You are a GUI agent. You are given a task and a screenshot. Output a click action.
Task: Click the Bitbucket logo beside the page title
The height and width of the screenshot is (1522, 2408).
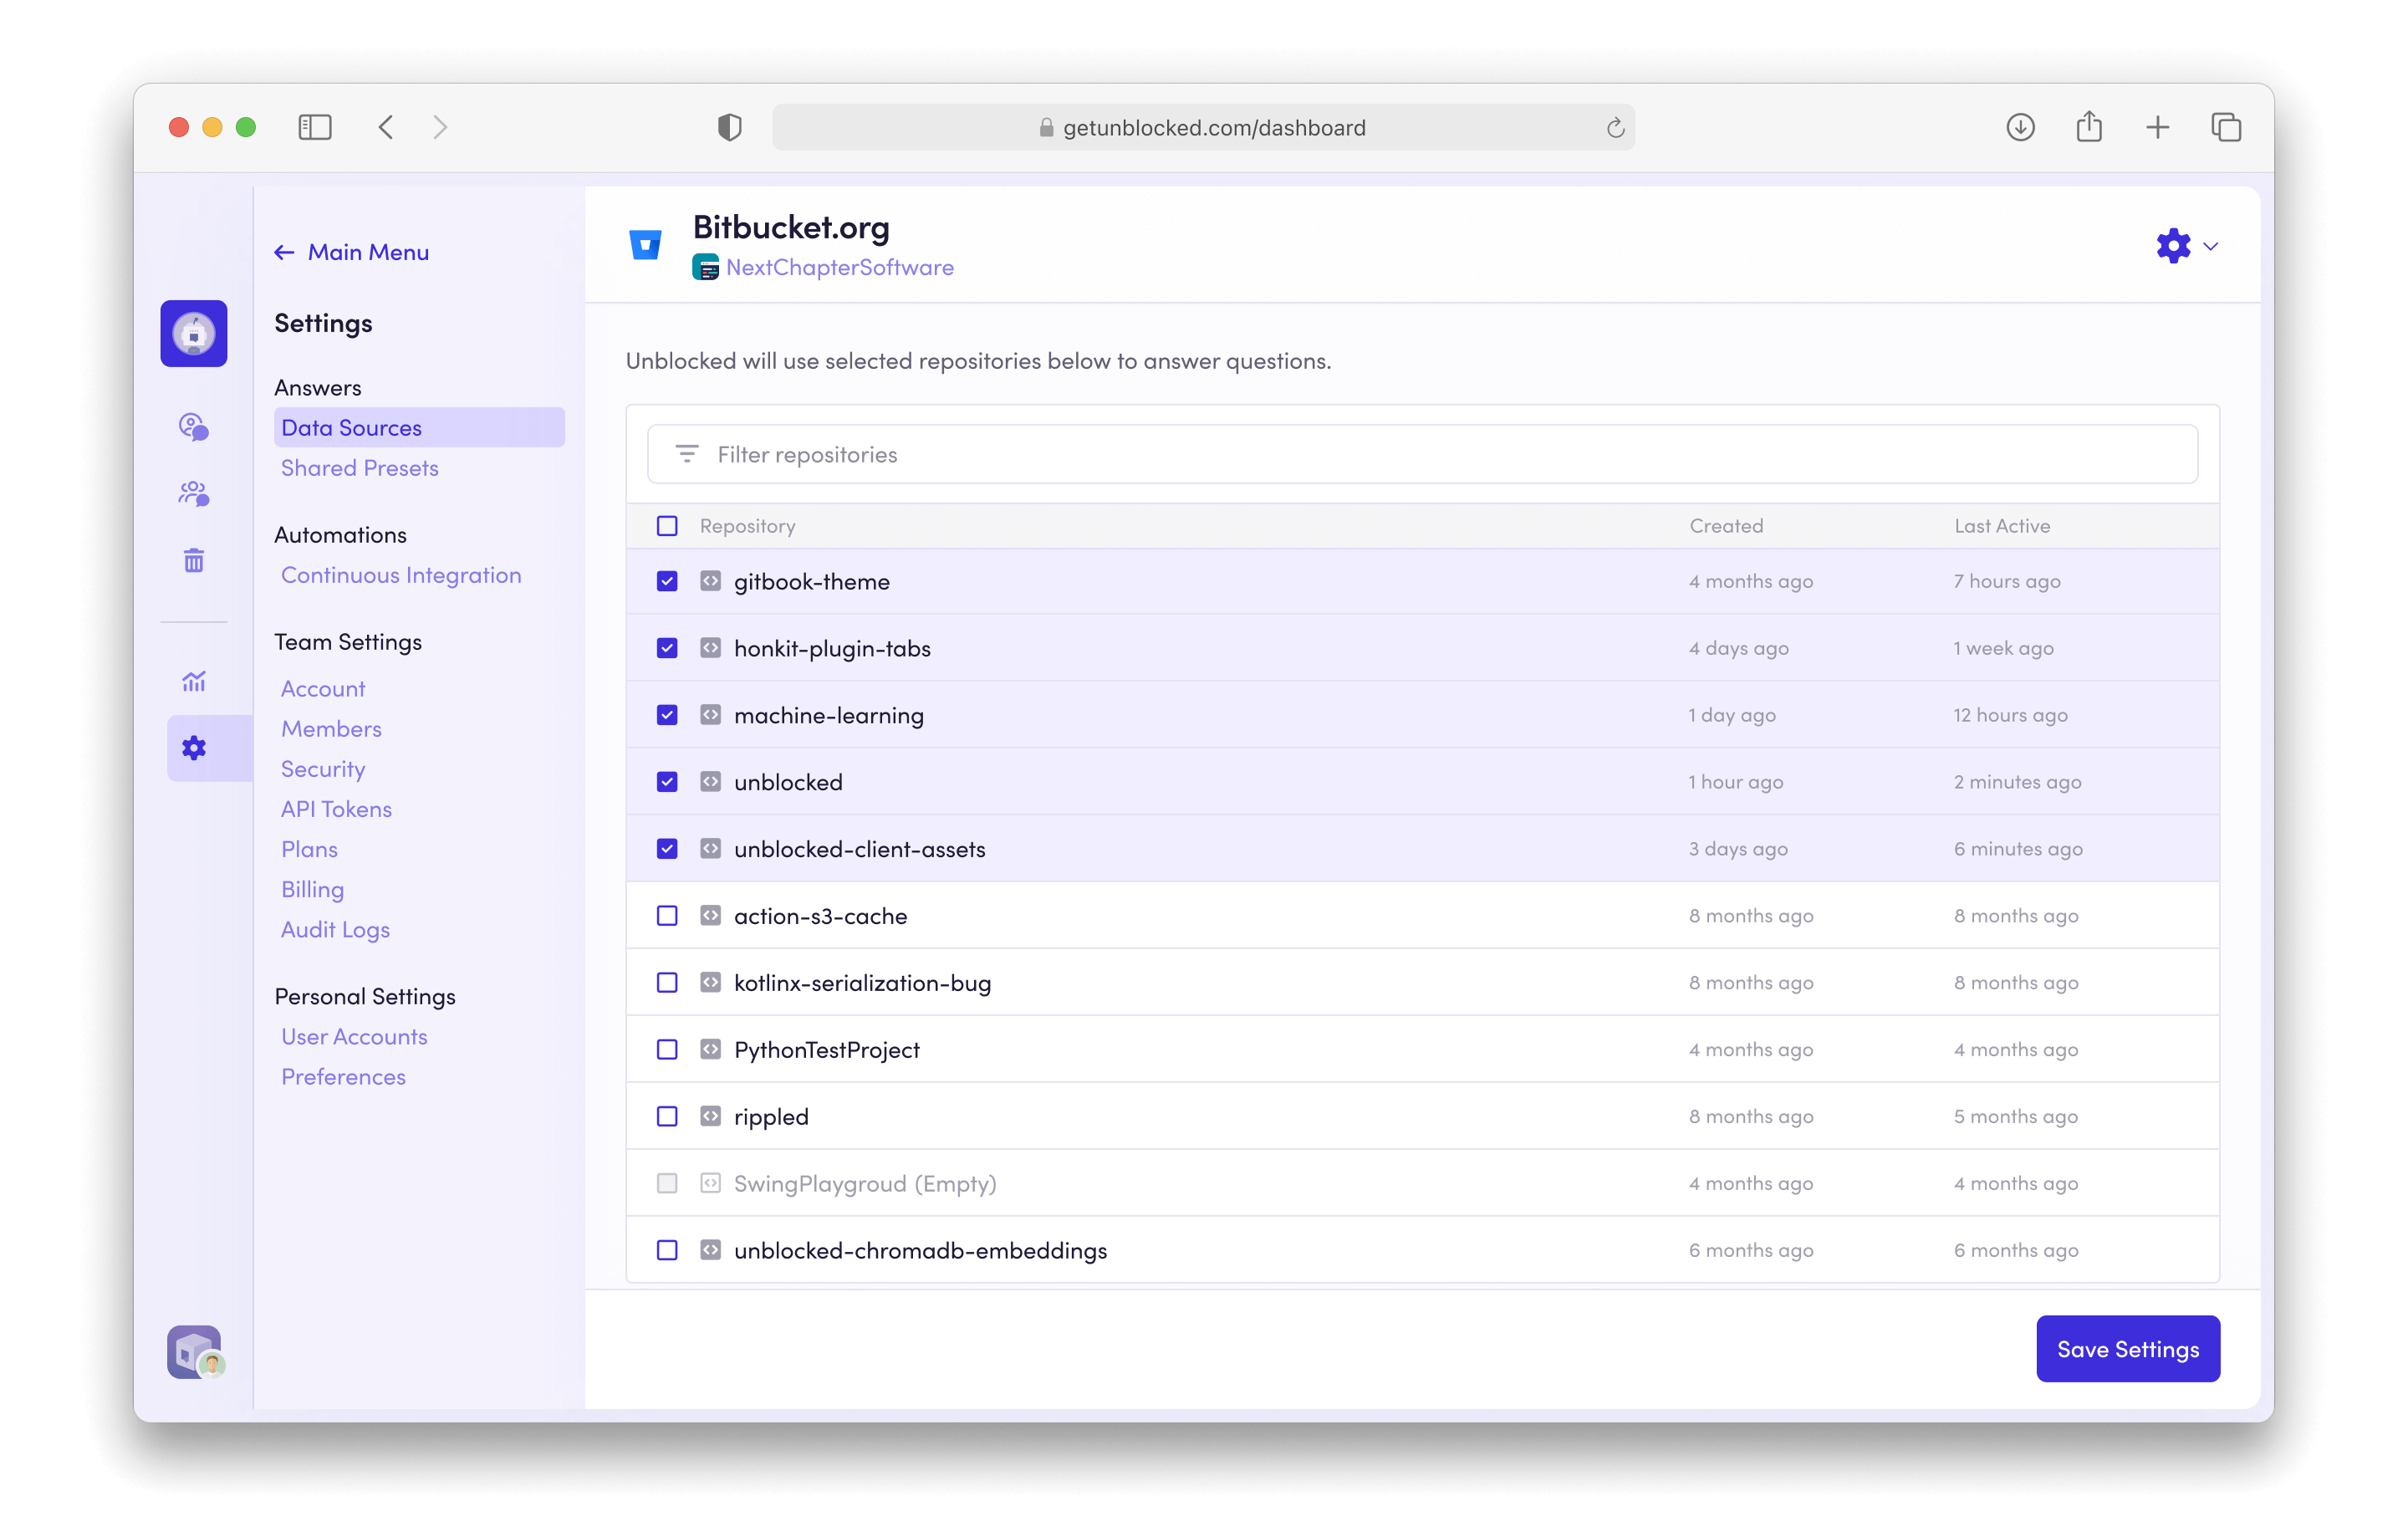[646, 244]
